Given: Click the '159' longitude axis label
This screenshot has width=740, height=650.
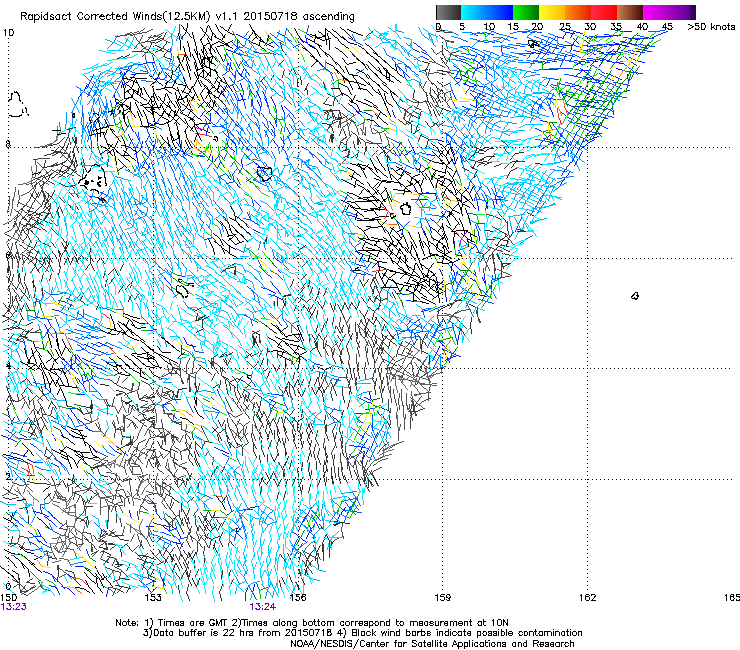Looking at the screenshot, I should [x=442, y=598].
